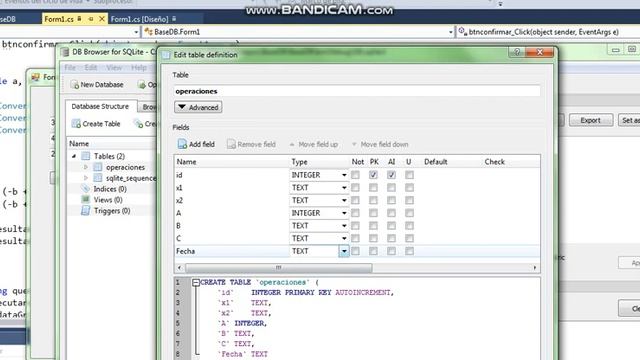Open Edit menu in DB Browser
The height and width of the screenshot is (360, 640).
[x=91, y=68]
